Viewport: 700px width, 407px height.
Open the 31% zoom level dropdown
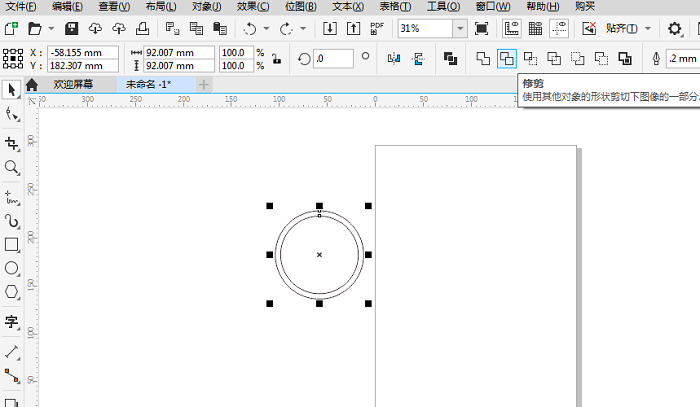459,29
